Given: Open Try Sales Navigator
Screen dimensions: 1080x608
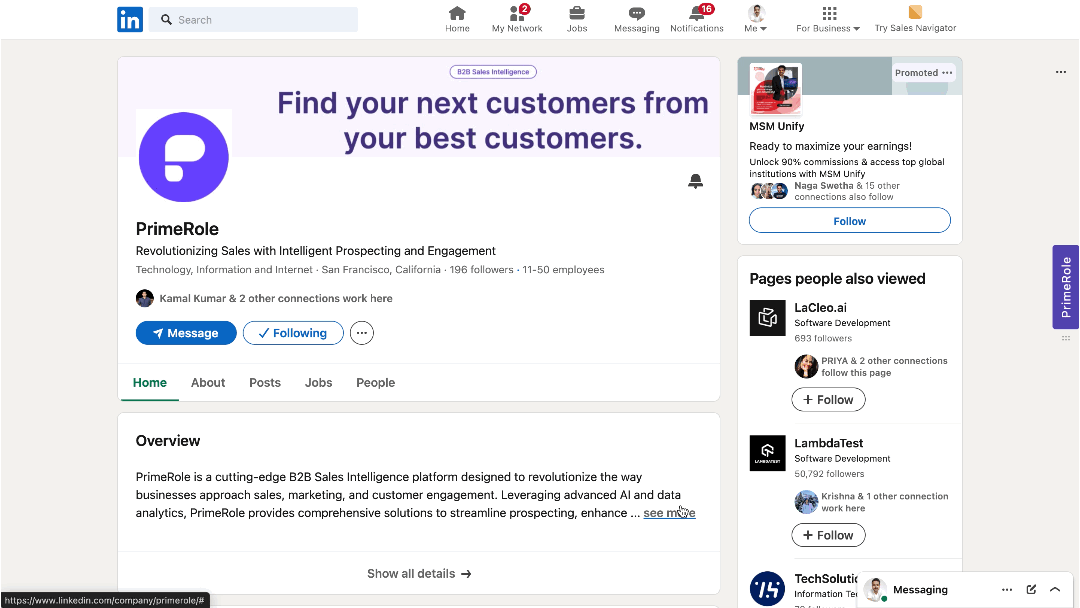Looking at the screenshot, I should [915, 19].
